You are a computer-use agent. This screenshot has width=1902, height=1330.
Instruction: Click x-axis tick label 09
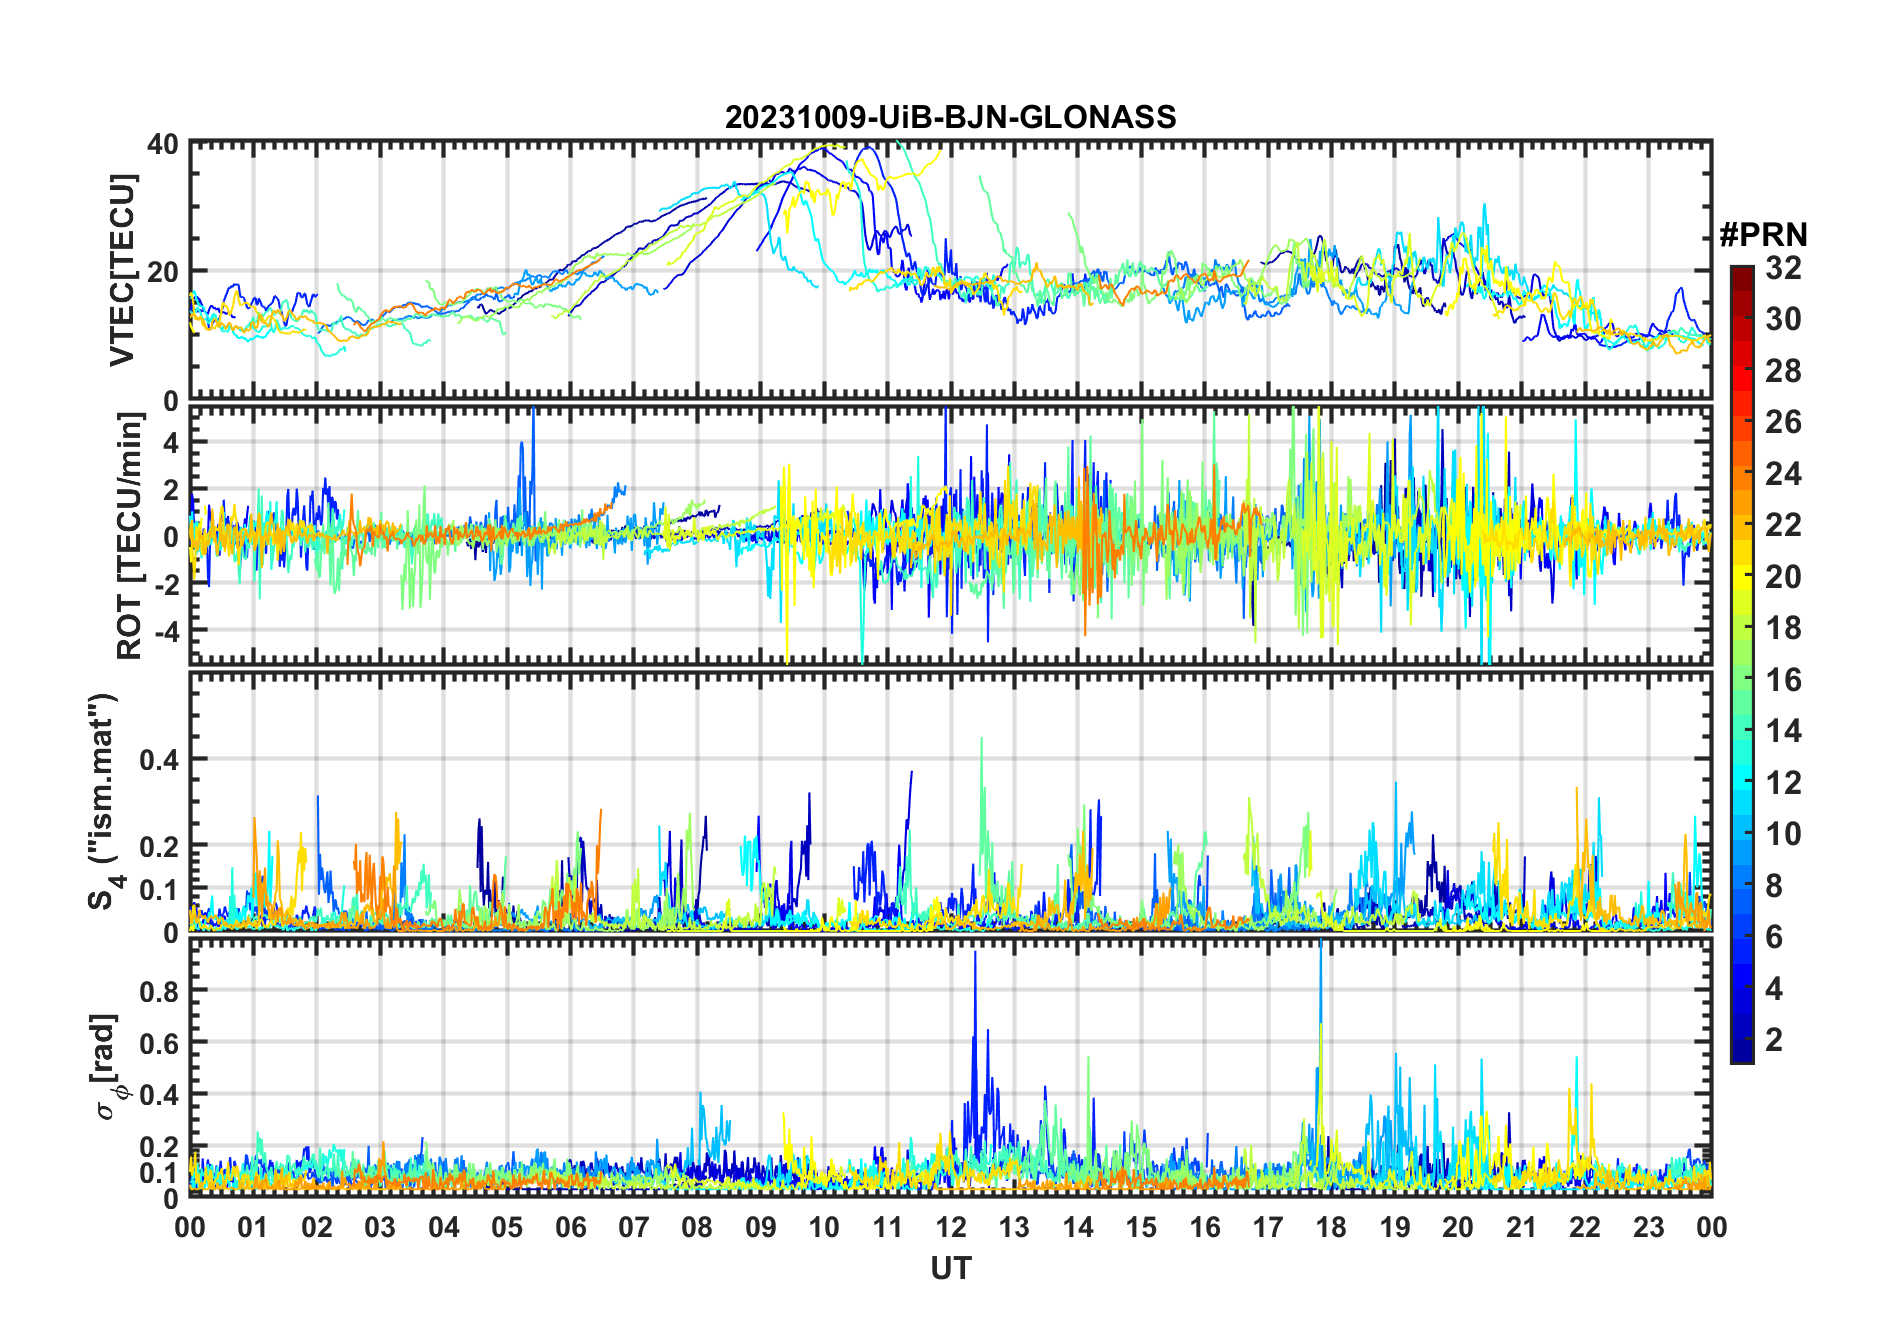761,1228
